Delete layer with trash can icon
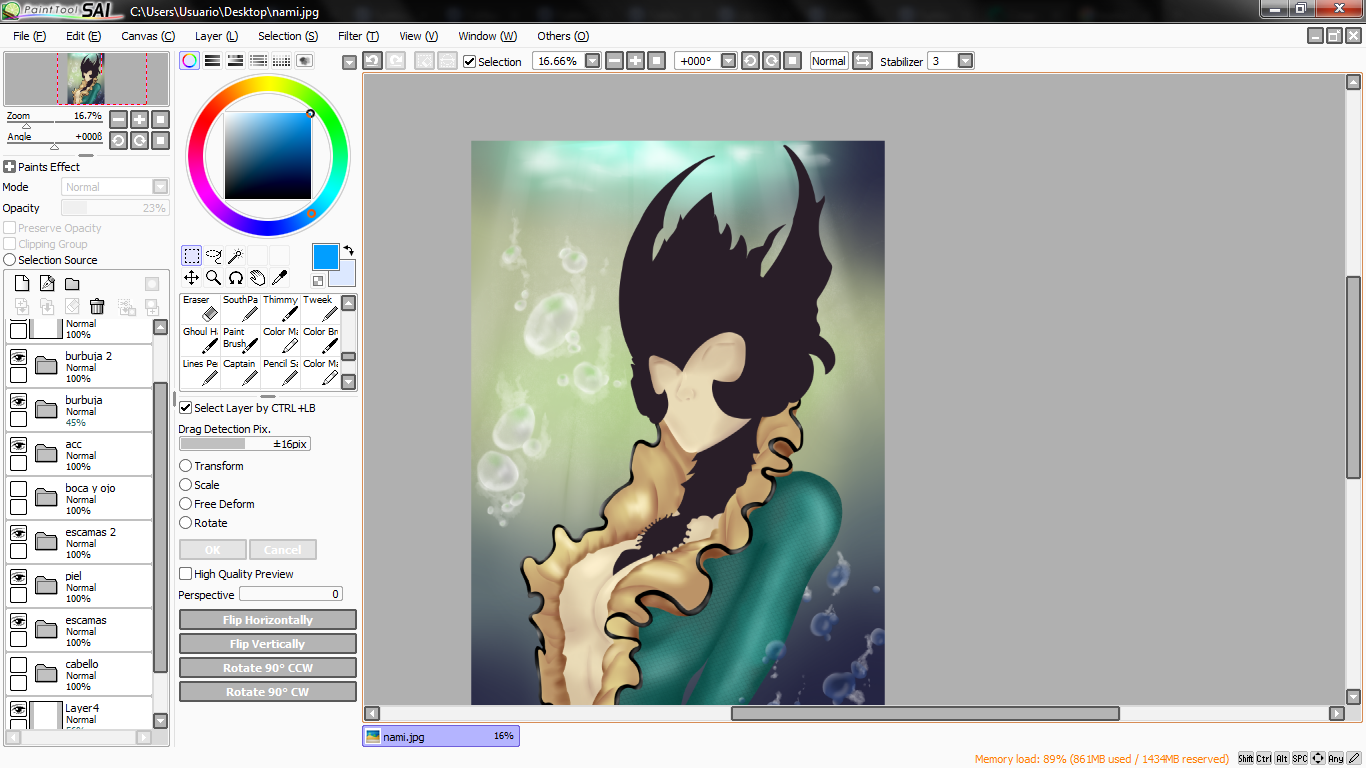 (x=97, y=306)
